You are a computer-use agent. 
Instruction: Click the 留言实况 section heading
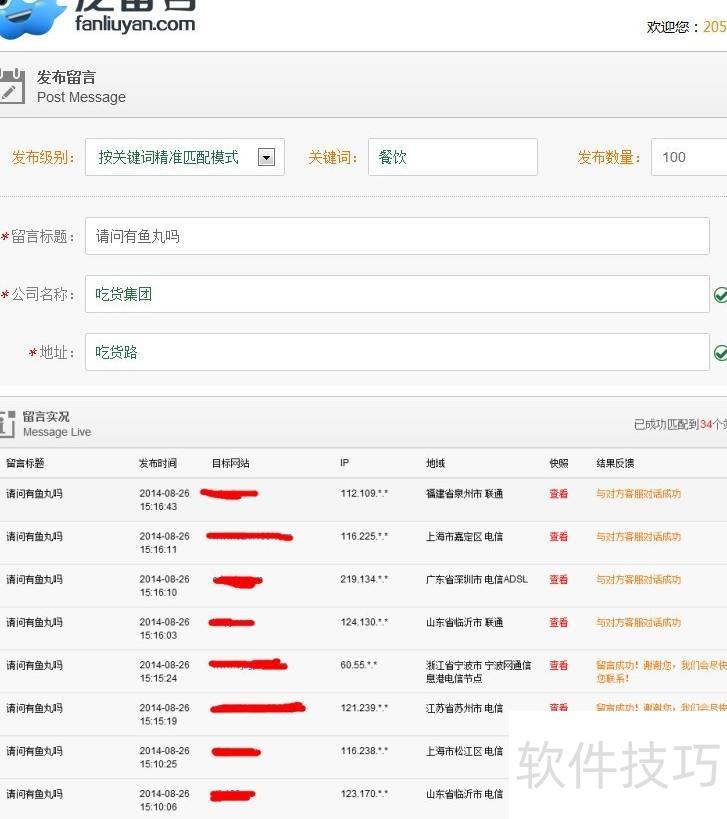(46, 416)
